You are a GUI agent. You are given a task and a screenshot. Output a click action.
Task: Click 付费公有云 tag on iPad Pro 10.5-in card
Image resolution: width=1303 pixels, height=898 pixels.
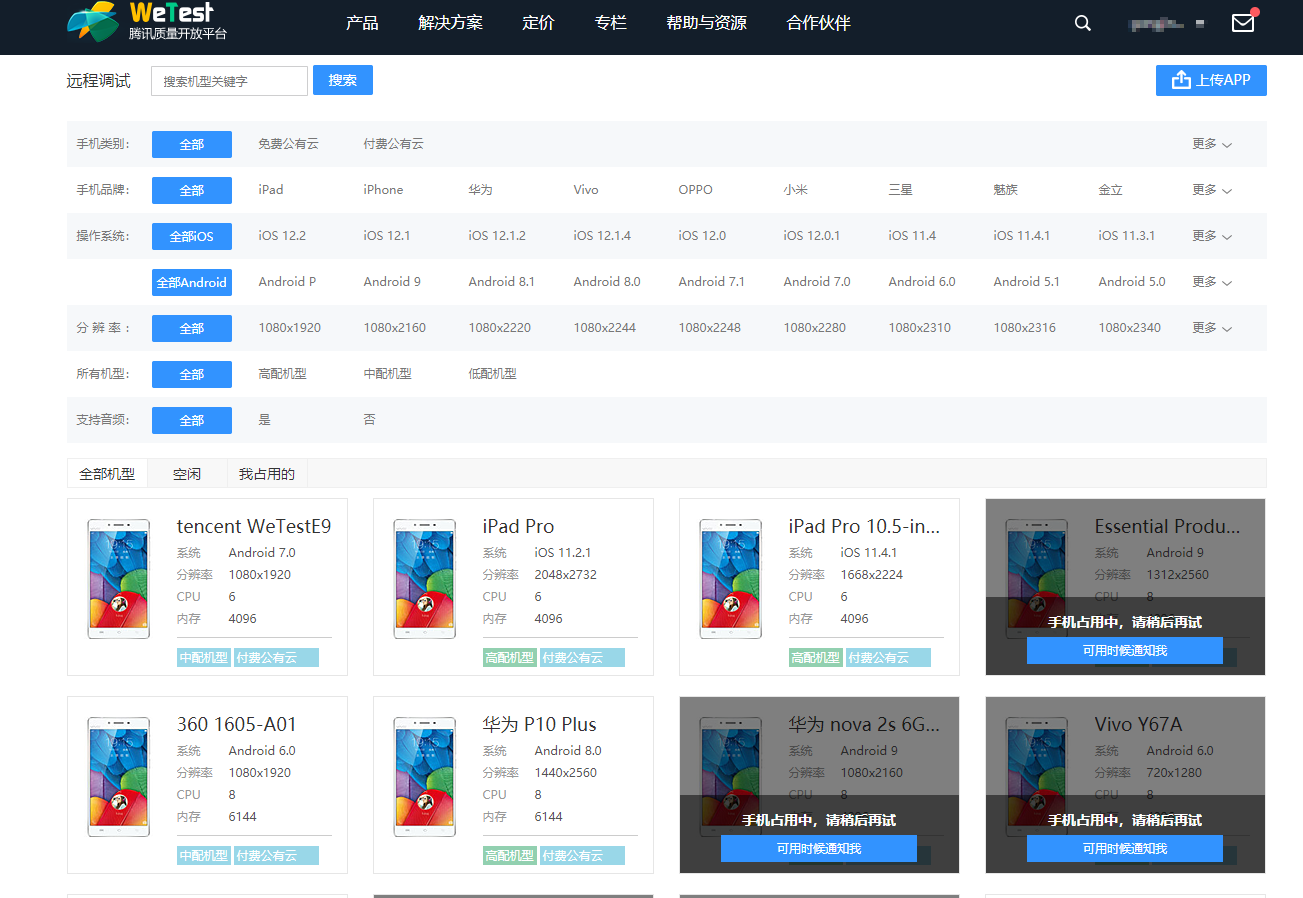[888, 658]
